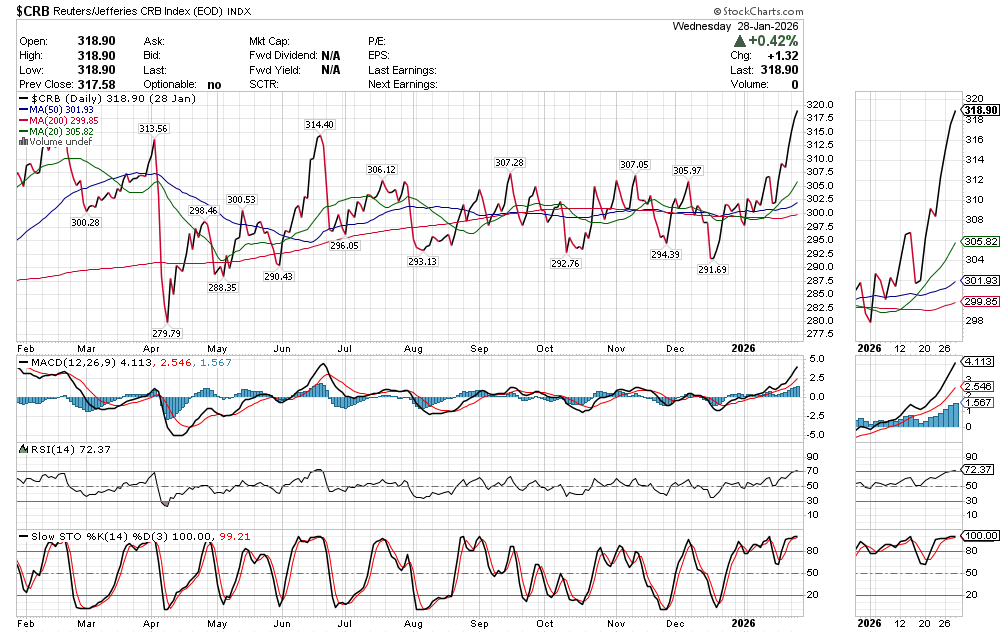Image resolution: width=1000 pixels, height=633 pixels.
Task: Click the 72.37 RSI value tag
Action: (980, 470)
